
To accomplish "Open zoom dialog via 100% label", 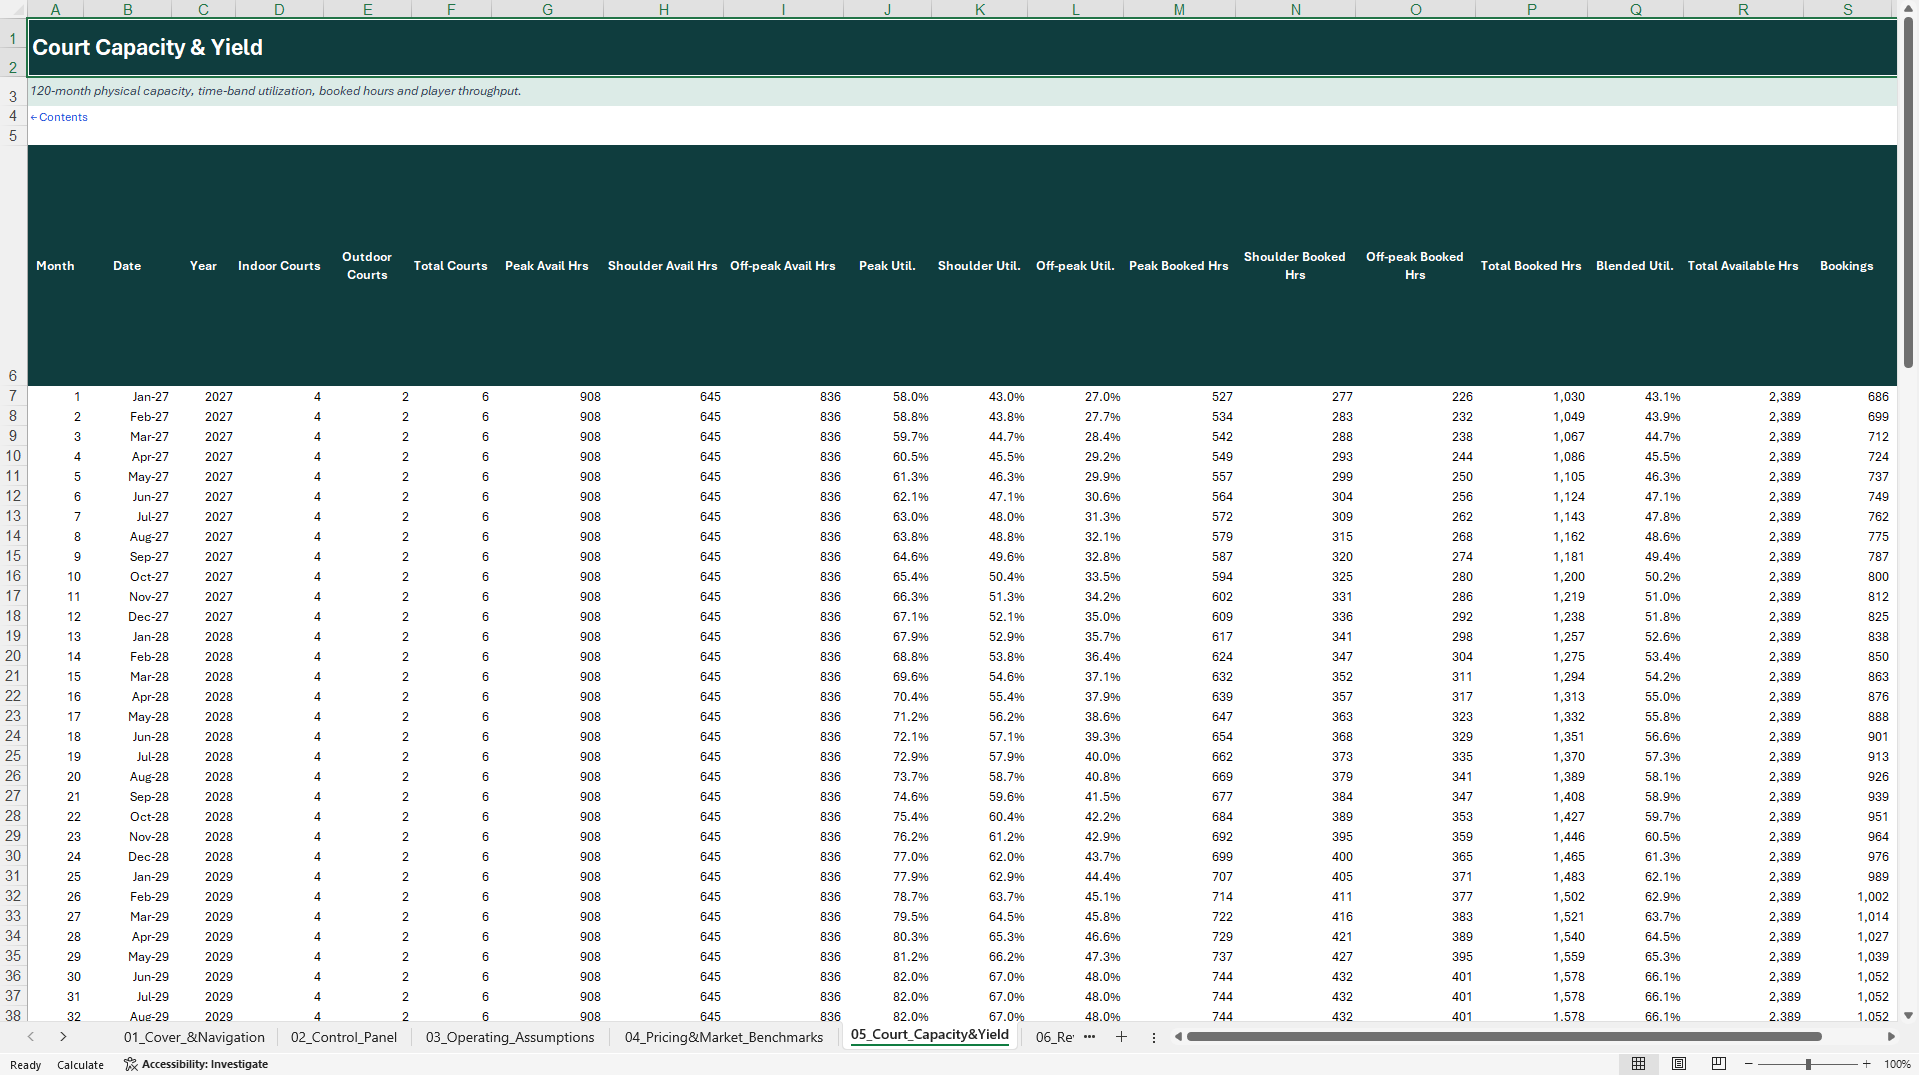I will (1897, 1064).
